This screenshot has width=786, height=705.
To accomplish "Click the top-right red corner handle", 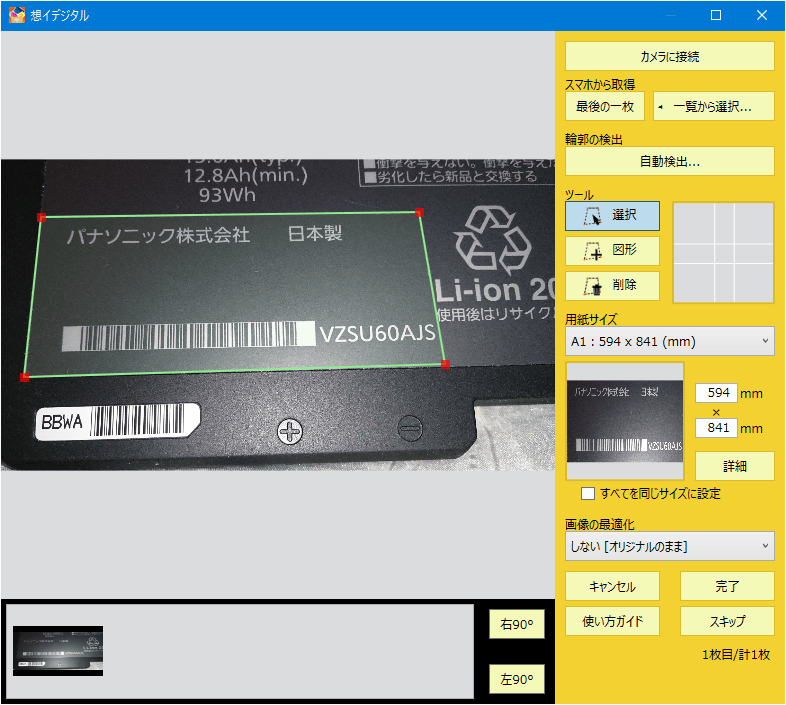I will 420,213.
